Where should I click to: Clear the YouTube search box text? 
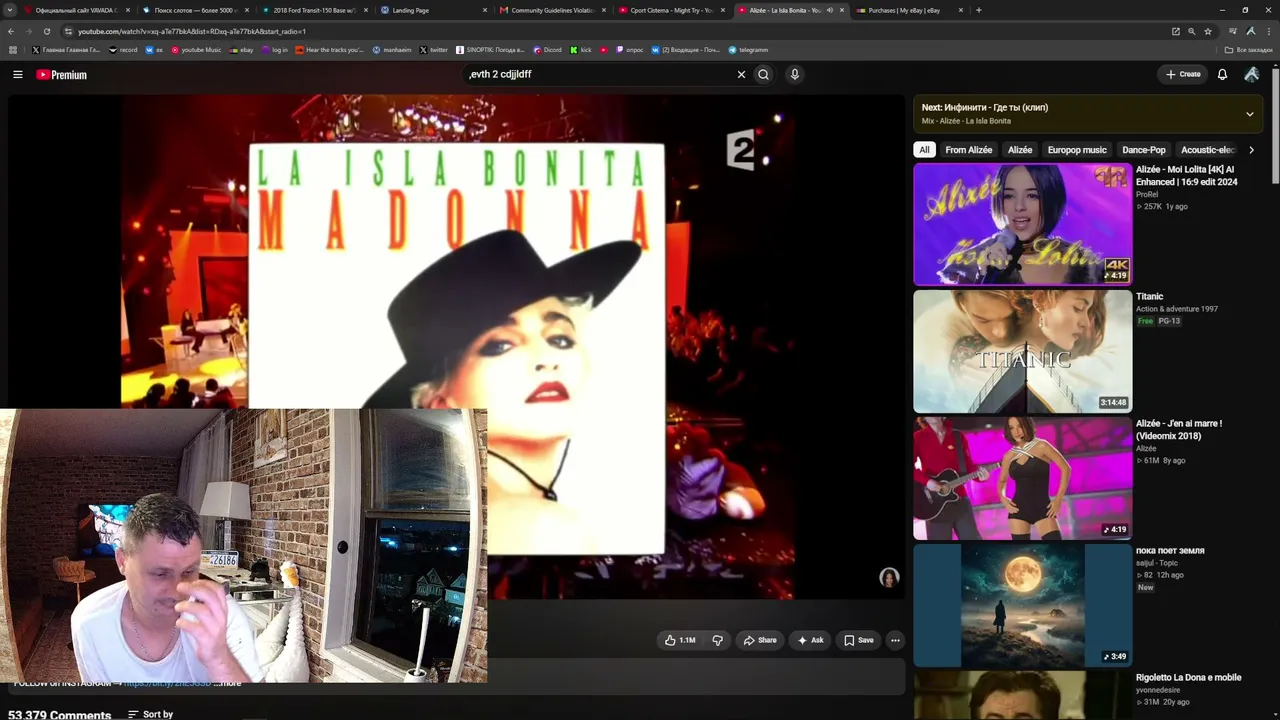[741, 74]
